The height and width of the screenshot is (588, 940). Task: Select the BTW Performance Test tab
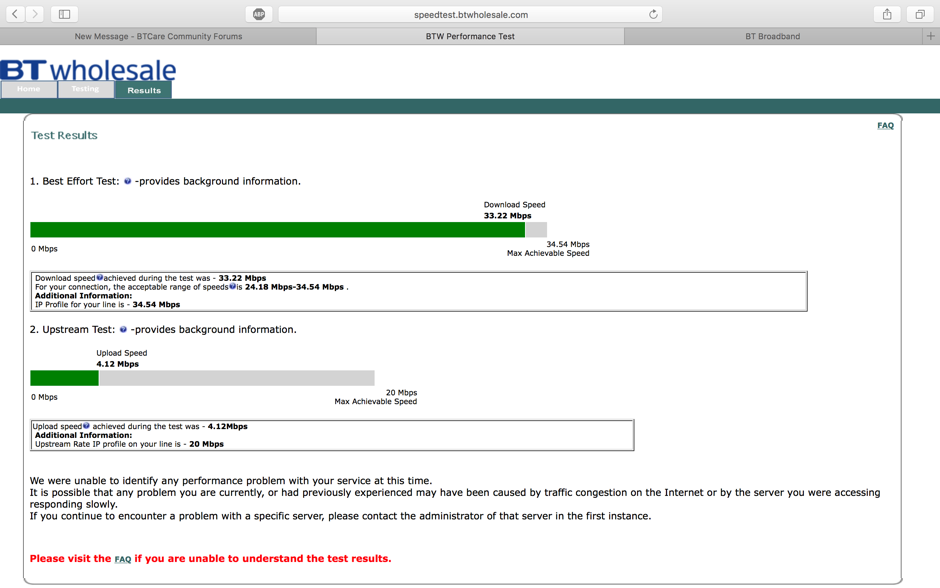(x=470, y=36)
